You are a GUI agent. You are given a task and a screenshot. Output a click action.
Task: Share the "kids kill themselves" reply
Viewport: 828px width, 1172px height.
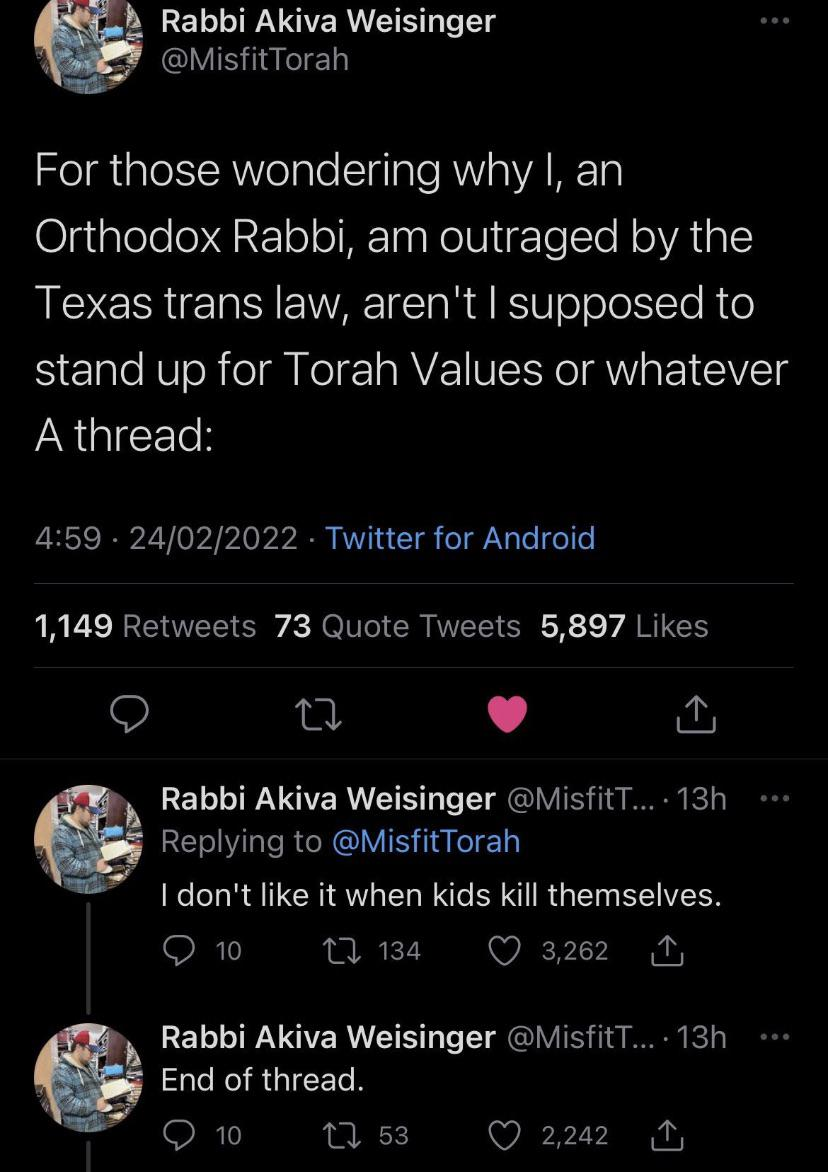coord(665,950)
